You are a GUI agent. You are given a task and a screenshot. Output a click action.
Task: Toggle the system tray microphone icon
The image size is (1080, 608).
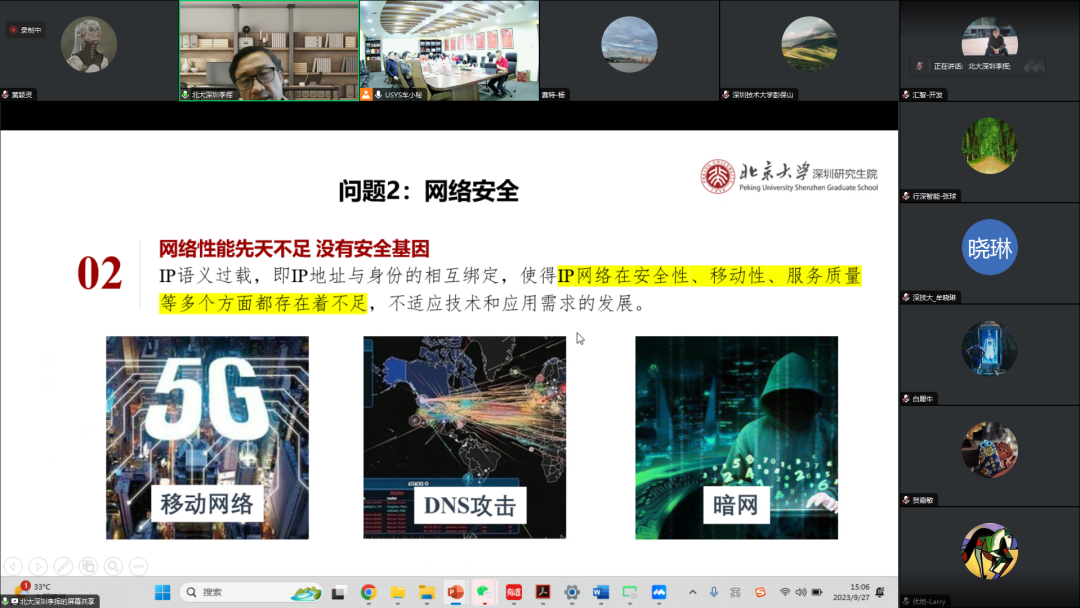(x=714, y=592)
